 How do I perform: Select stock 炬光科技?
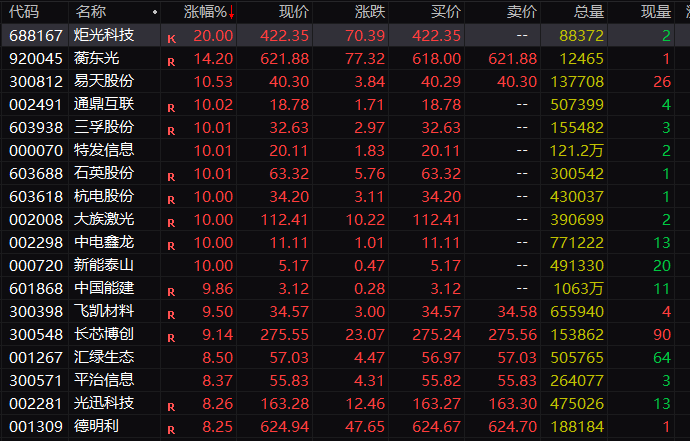pos(104,35)
